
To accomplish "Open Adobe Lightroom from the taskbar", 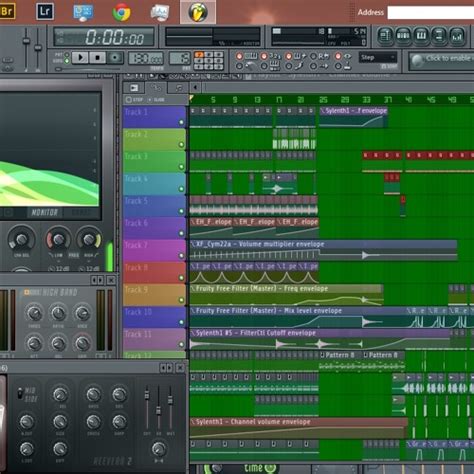I will tap(45, 12).
